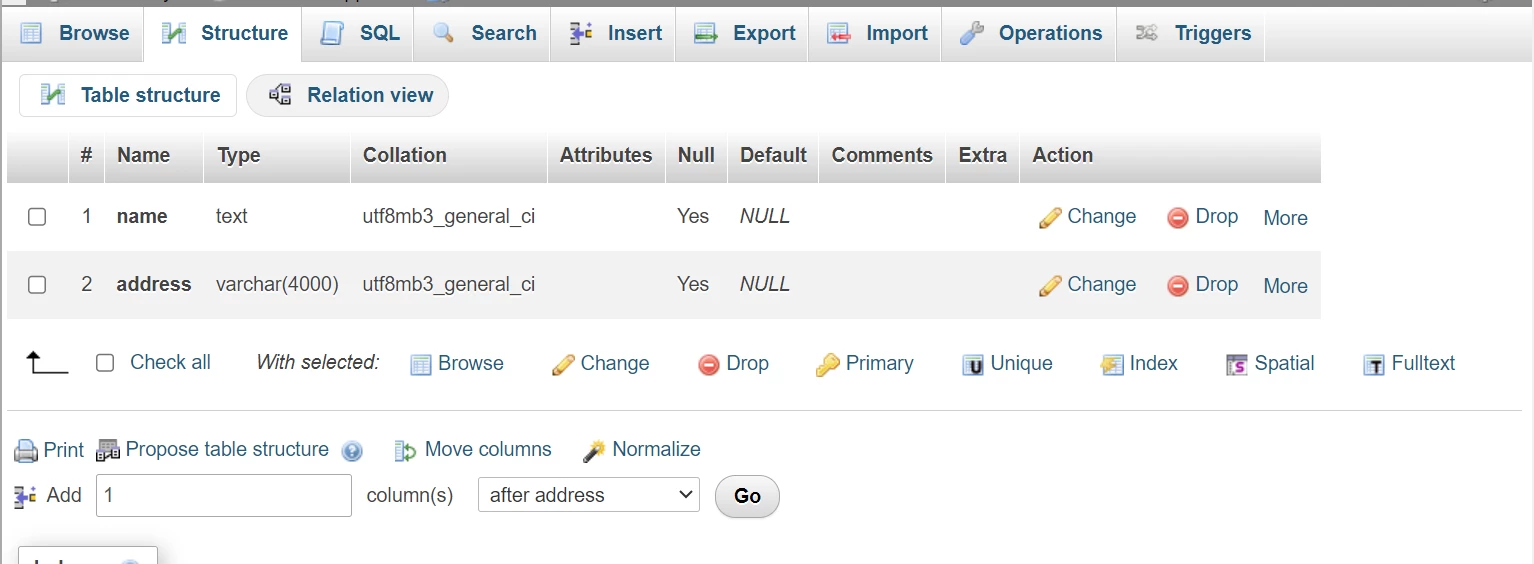Image resolution: width=1534 pixels, height=564 pixels.
Task: Click the pencil Change icon for name column
Action: [1049, 218]
